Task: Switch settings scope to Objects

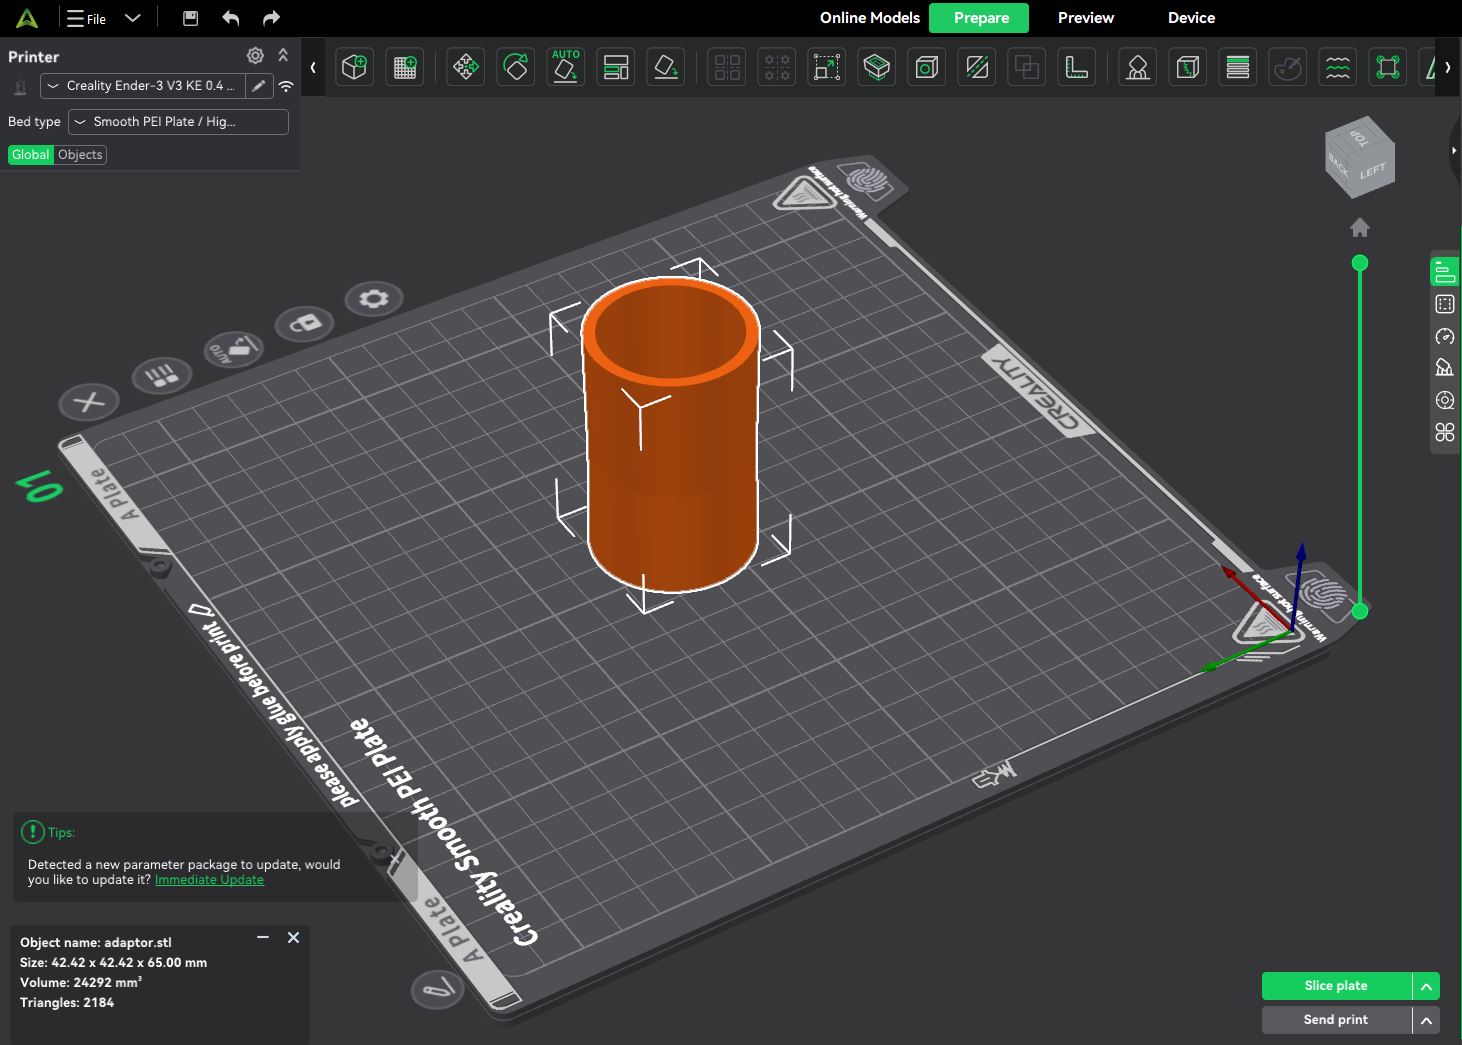Action: 80,155
